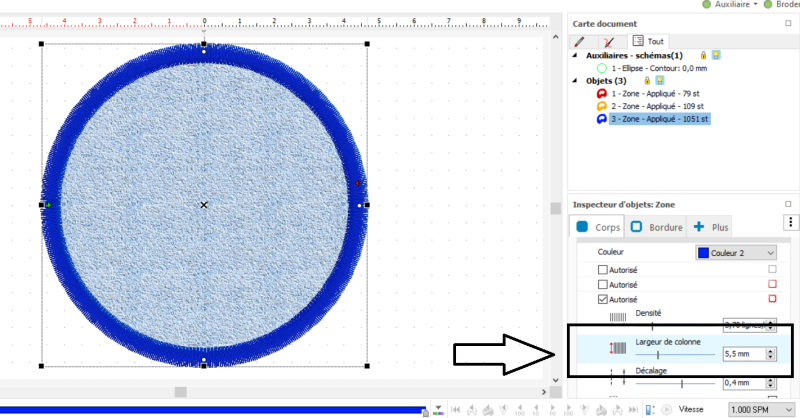Click the lock icon for Auxiliaires - schémas
800x418 pixels.
tap(704, 55)
